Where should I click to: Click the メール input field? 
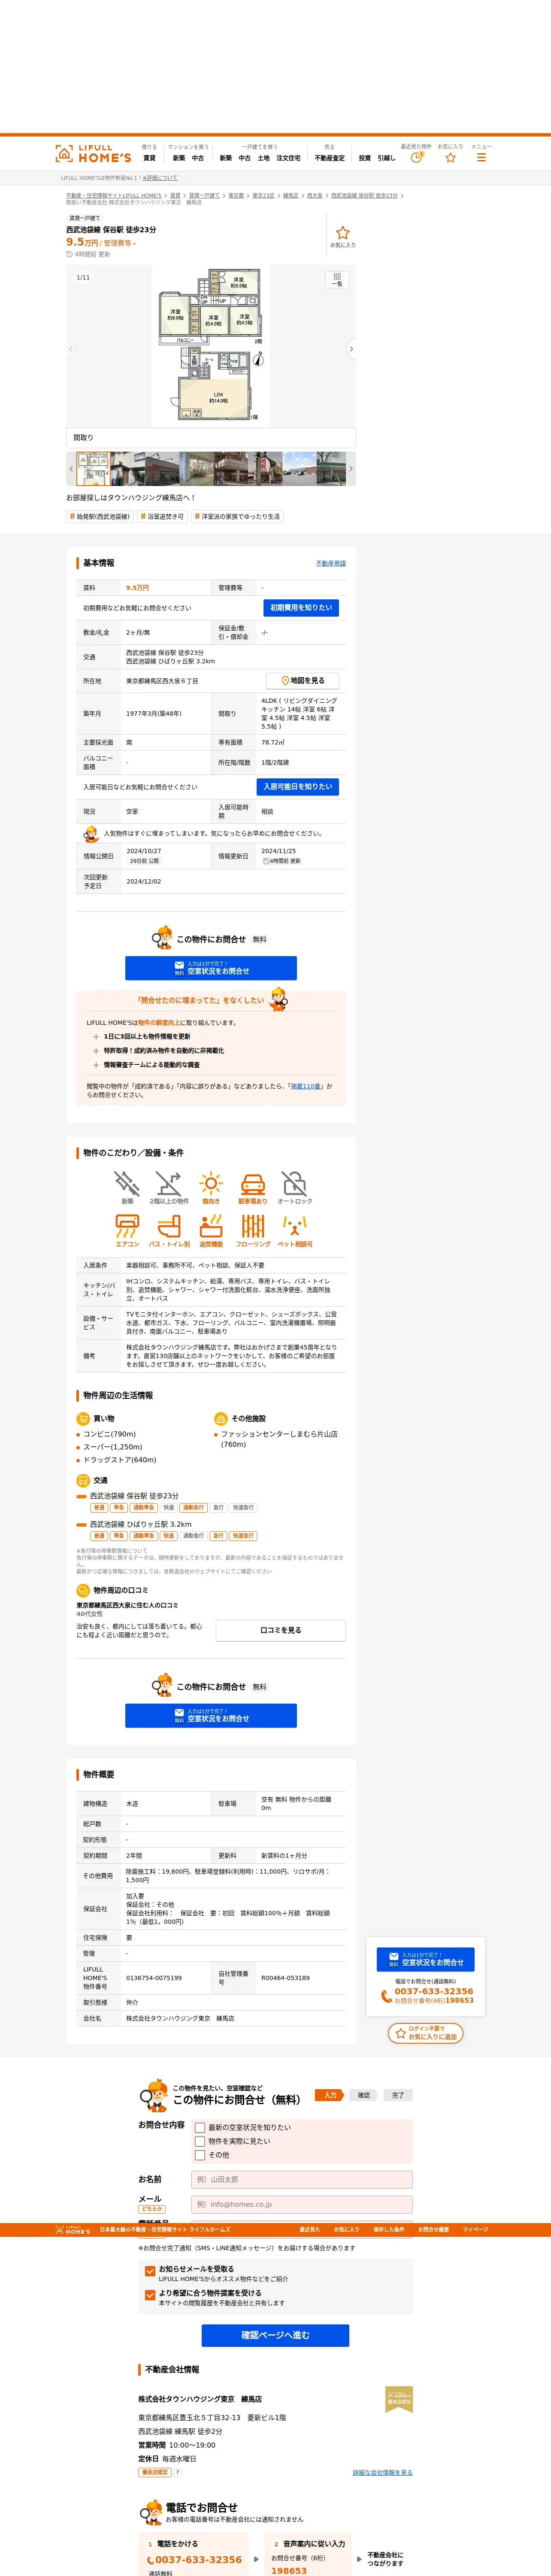click(x=302, y=2204)
